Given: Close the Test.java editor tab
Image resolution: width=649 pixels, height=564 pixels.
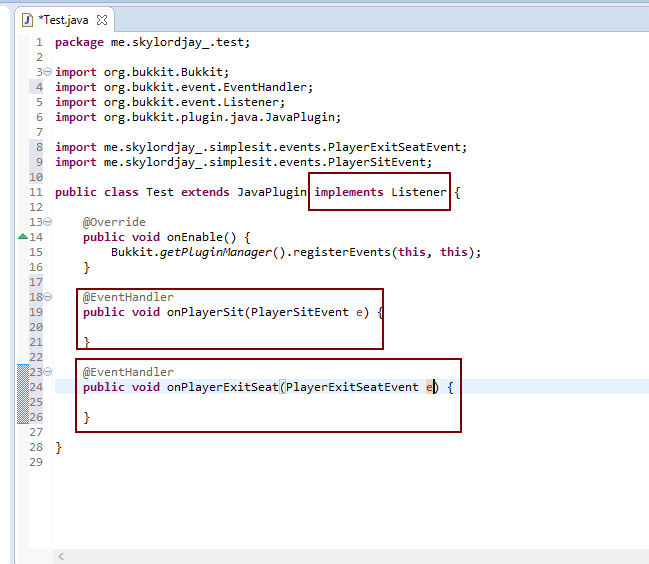Looking at the screenshot, I should [x=102, y=20].
